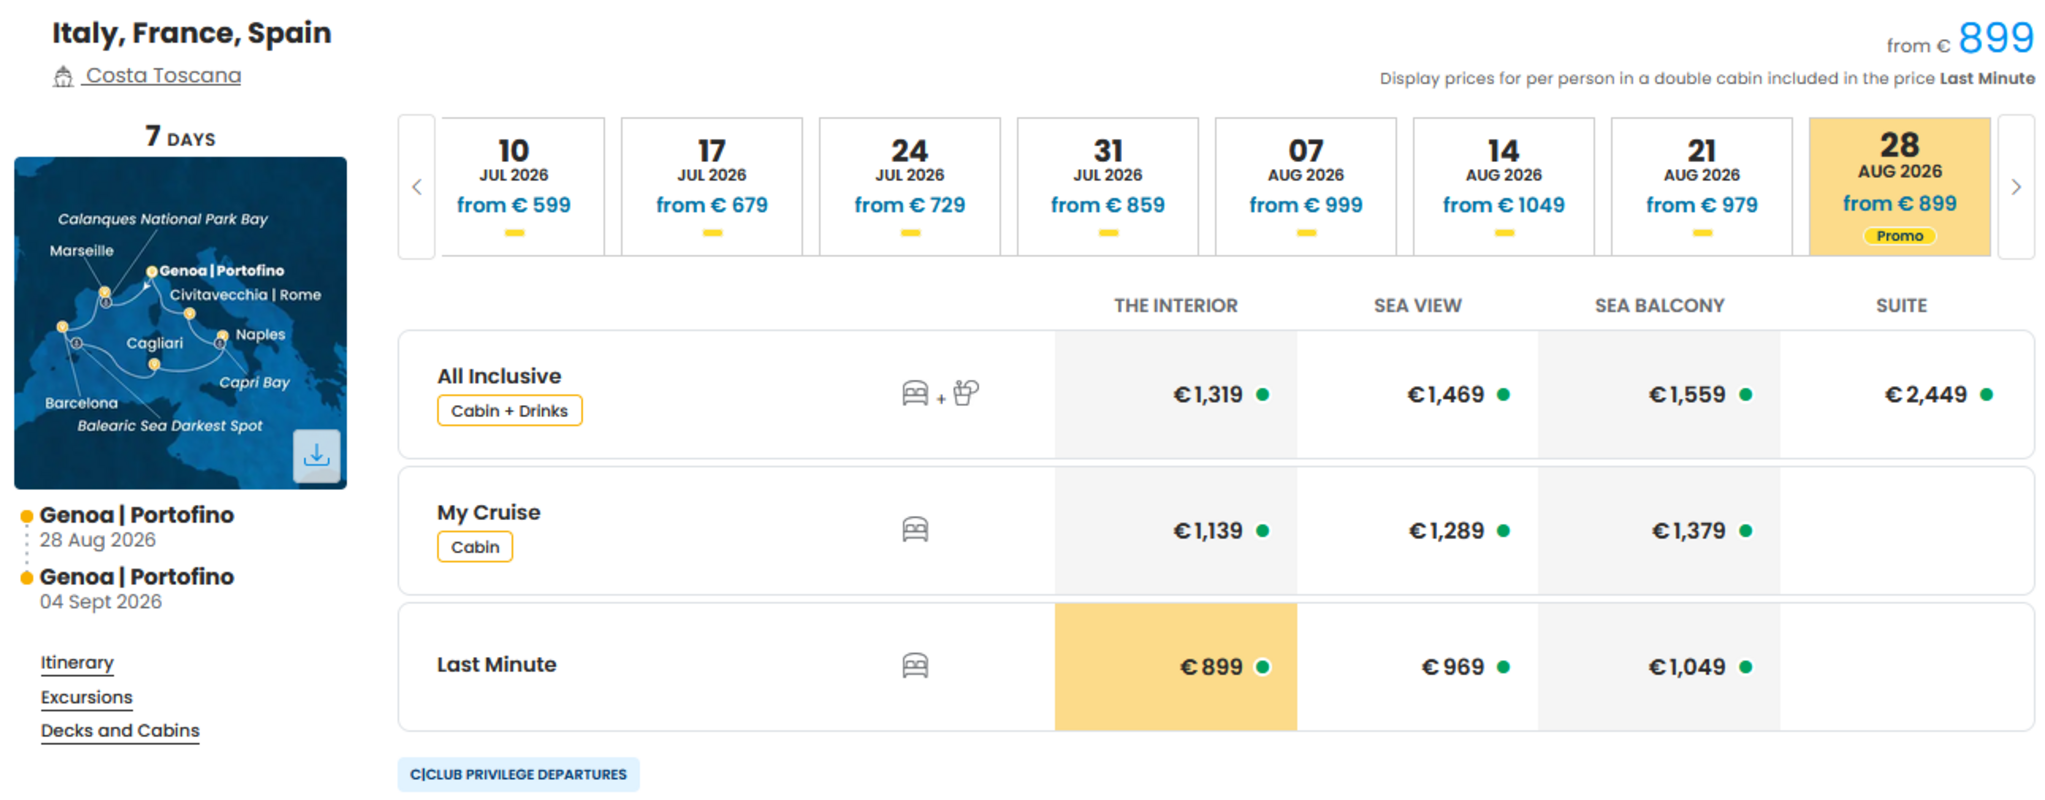Select the 21 Aug 2026 departure

1702,187
